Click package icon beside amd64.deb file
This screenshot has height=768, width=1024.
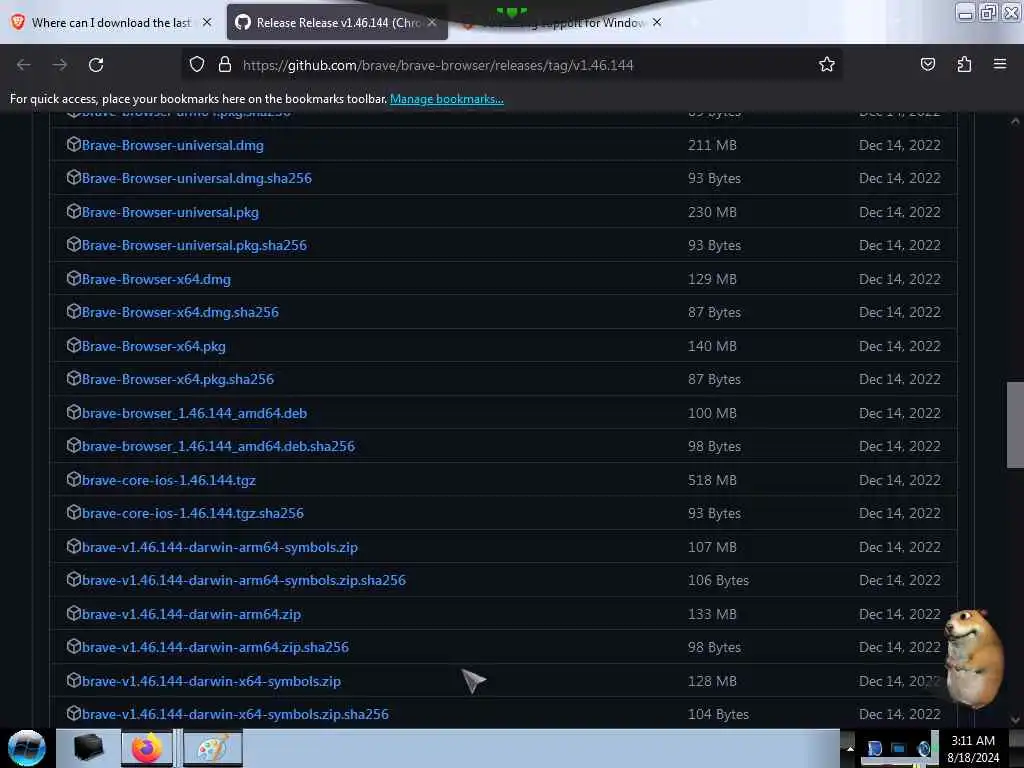click(x=74, y=412)
